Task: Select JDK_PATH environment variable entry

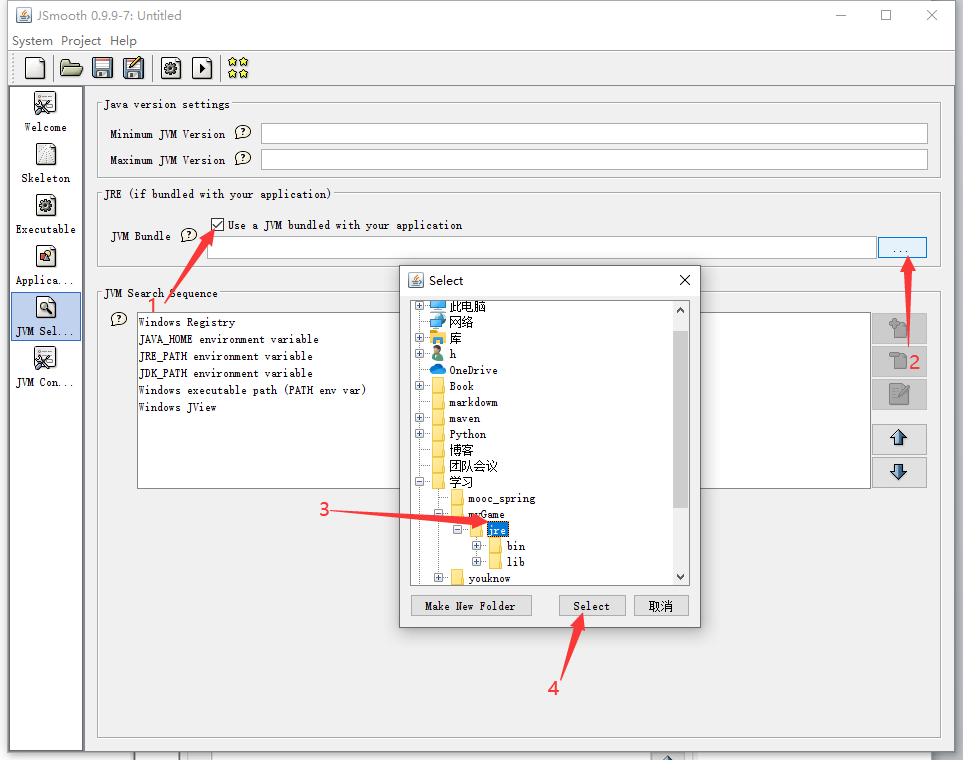Action: (225, 373)
